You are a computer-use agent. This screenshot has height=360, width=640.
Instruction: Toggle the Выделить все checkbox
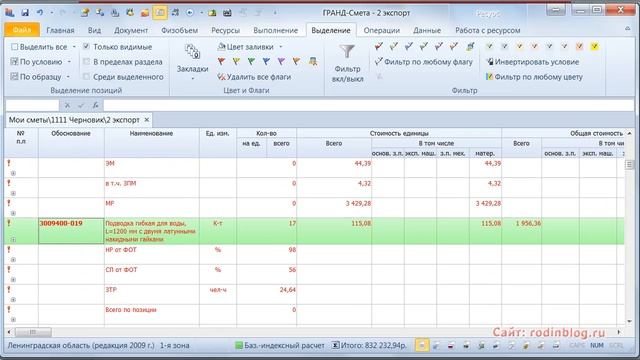[14, 47]
